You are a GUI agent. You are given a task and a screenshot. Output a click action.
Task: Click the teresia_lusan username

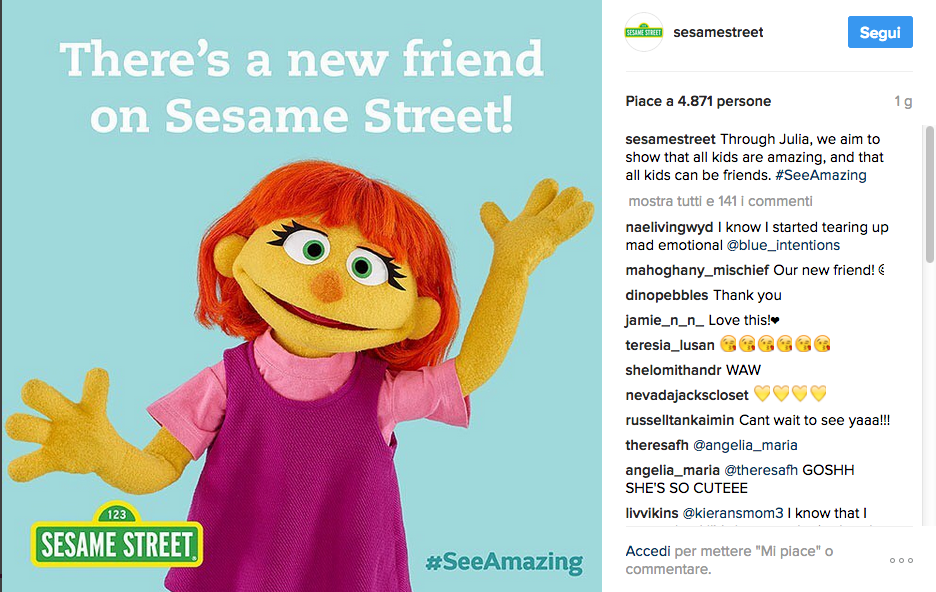(x=666, y=344)
